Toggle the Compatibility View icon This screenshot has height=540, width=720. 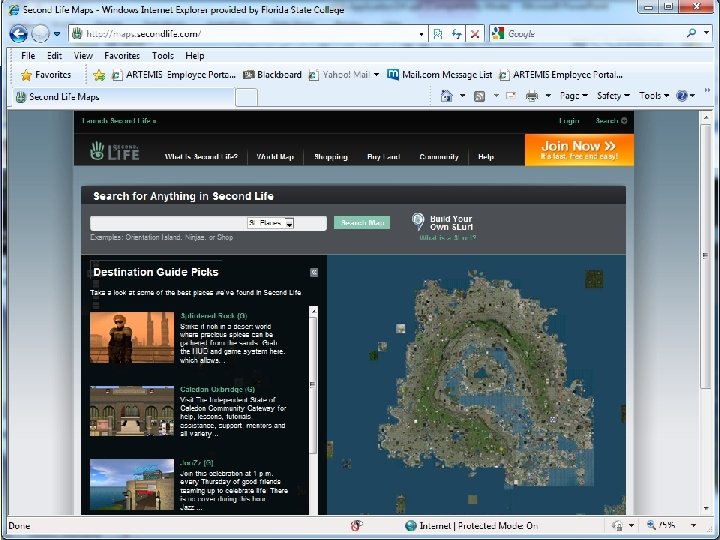(x=438, y=34)
